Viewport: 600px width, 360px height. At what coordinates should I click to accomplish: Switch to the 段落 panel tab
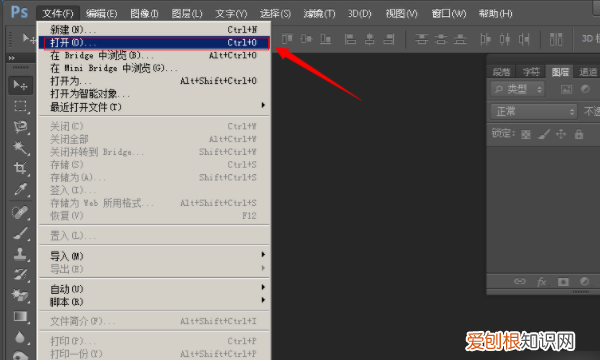pos(501,72)
